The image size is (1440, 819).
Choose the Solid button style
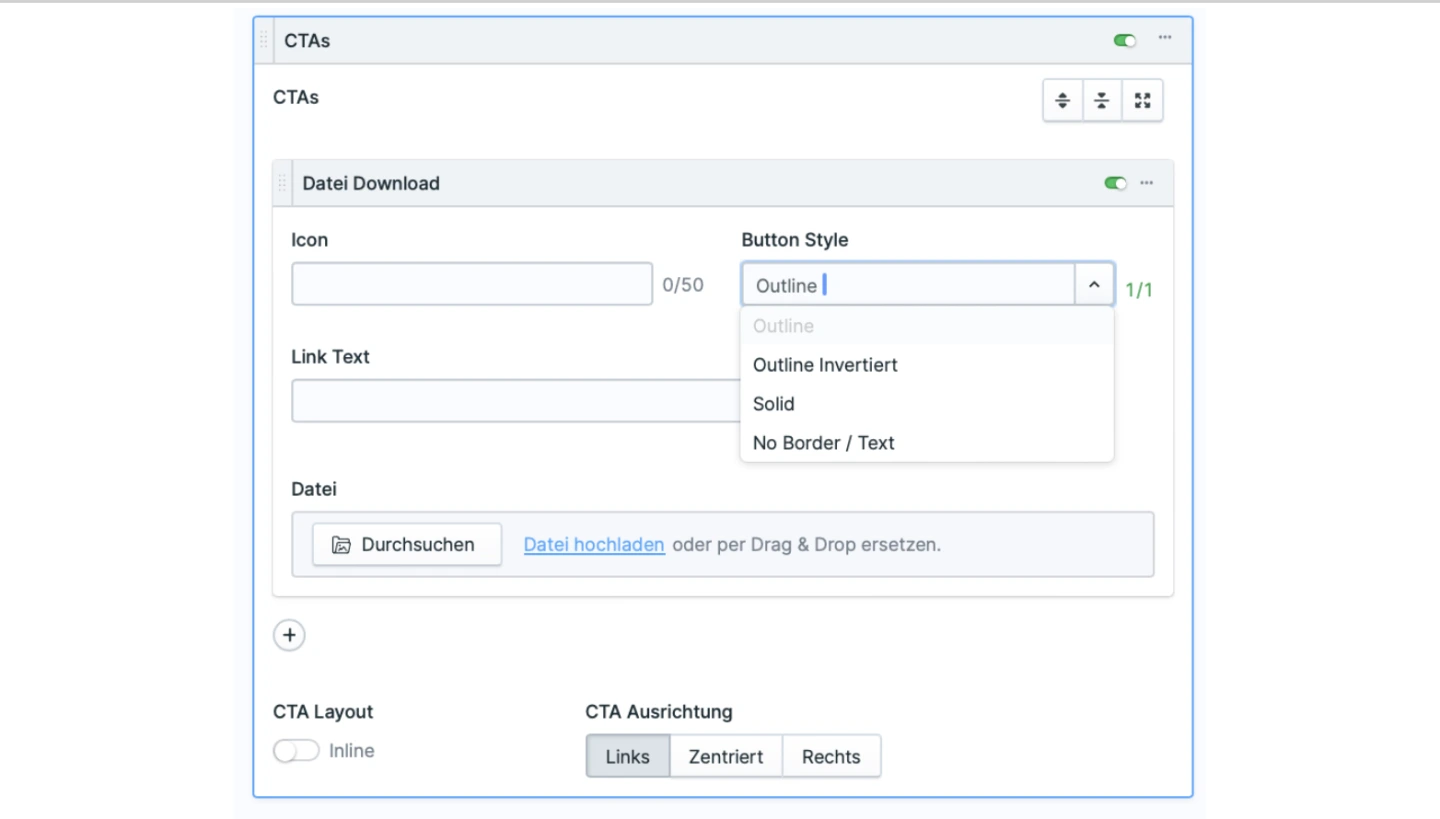(x=774, y=404)
